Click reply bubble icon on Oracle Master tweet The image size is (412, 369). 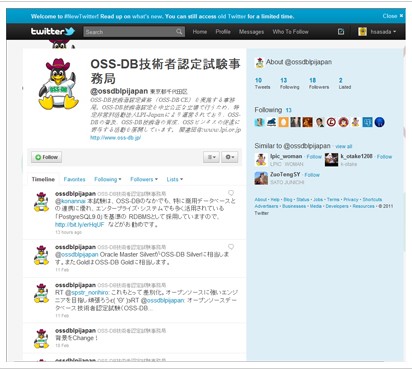[x=231, y=247]
